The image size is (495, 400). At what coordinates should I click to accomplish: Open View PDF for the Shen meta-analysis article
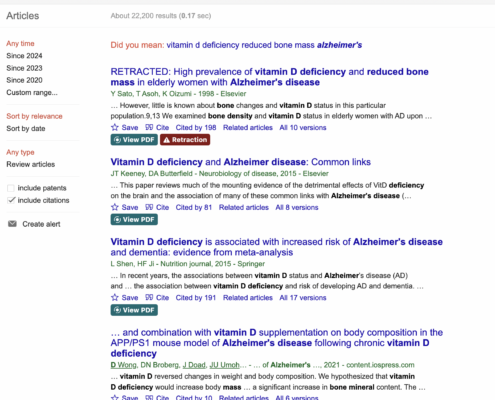(134, 310)
